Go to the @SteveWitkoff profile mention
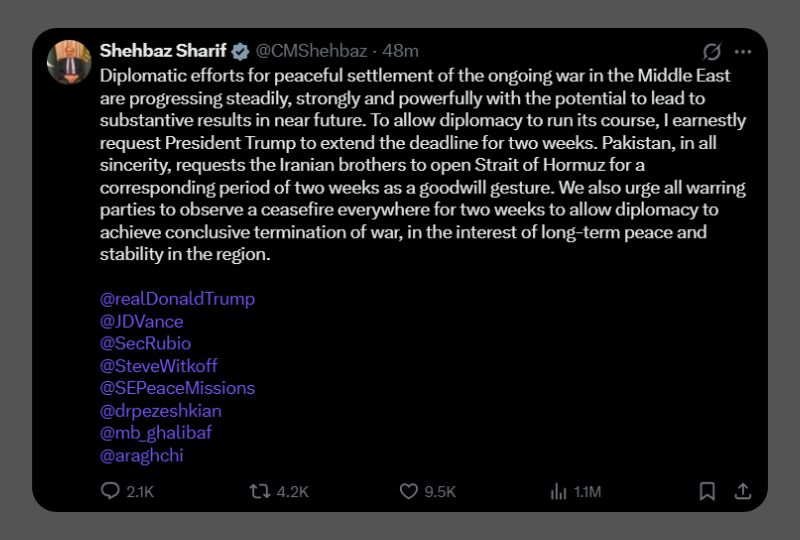This screenshot has width=800, height=540. [x=159, y=366]
